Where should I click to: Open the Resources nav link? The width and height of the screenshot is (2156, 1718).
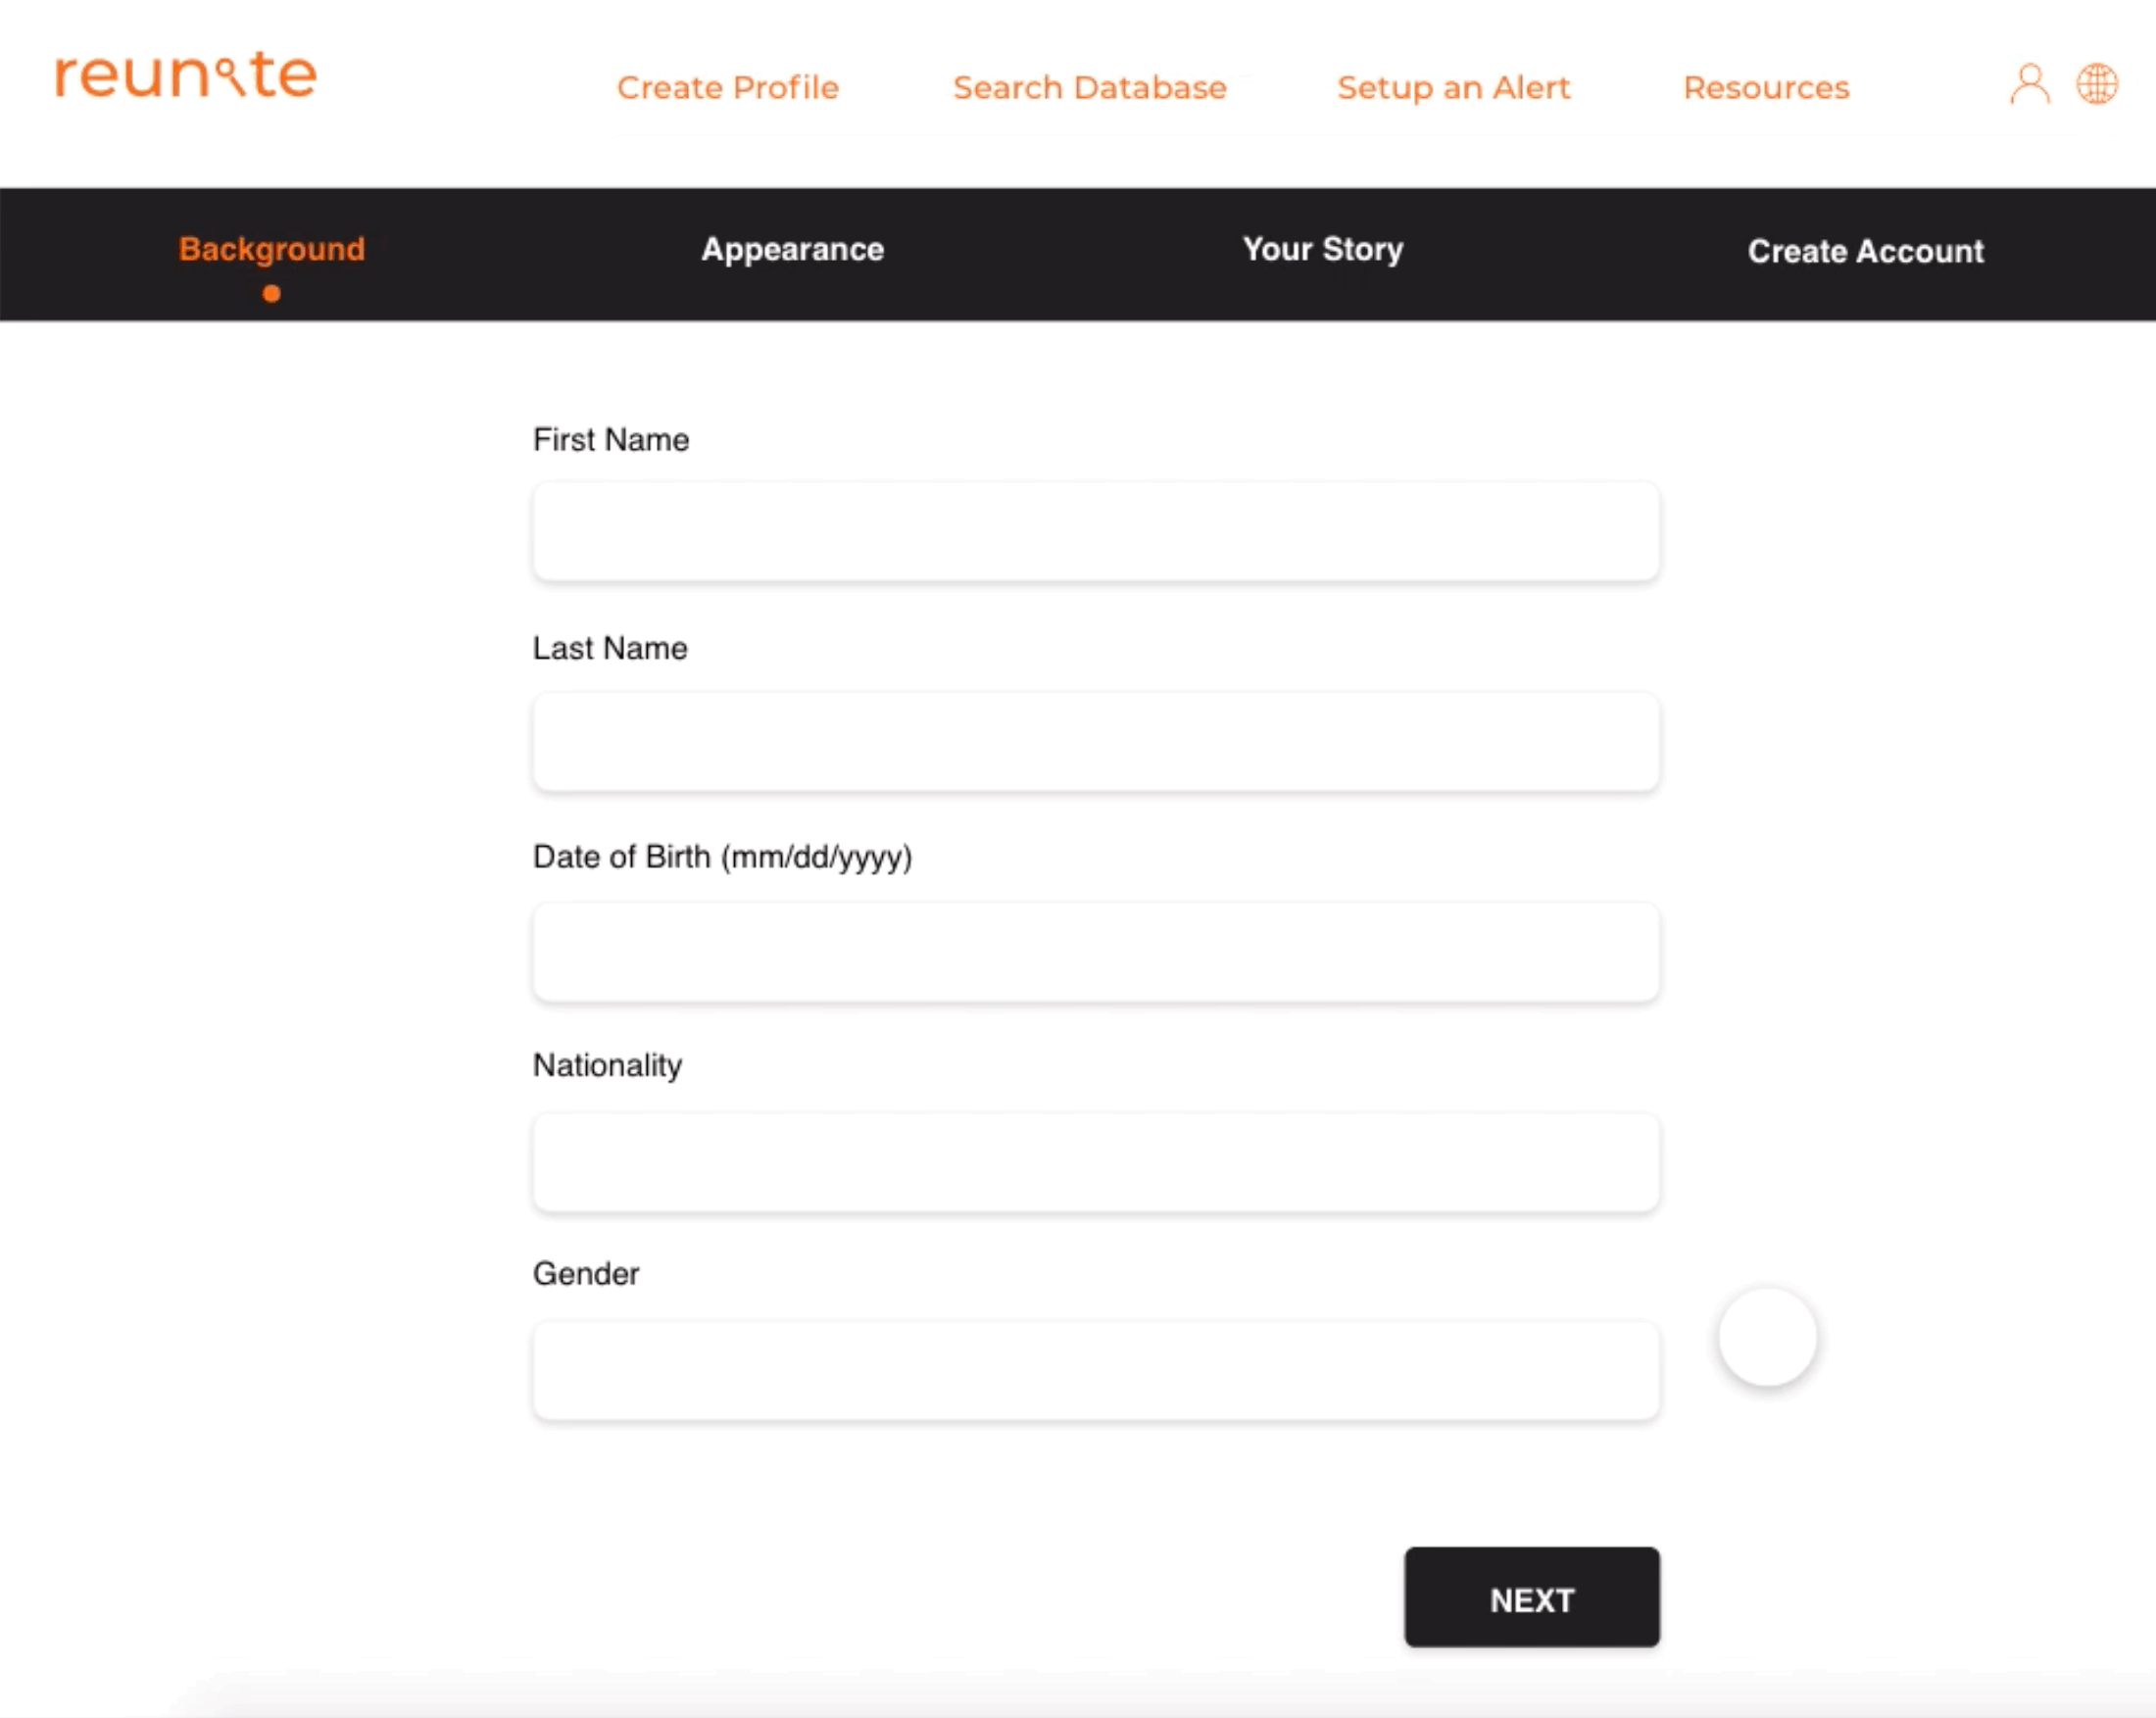(x=1766, y=88)
